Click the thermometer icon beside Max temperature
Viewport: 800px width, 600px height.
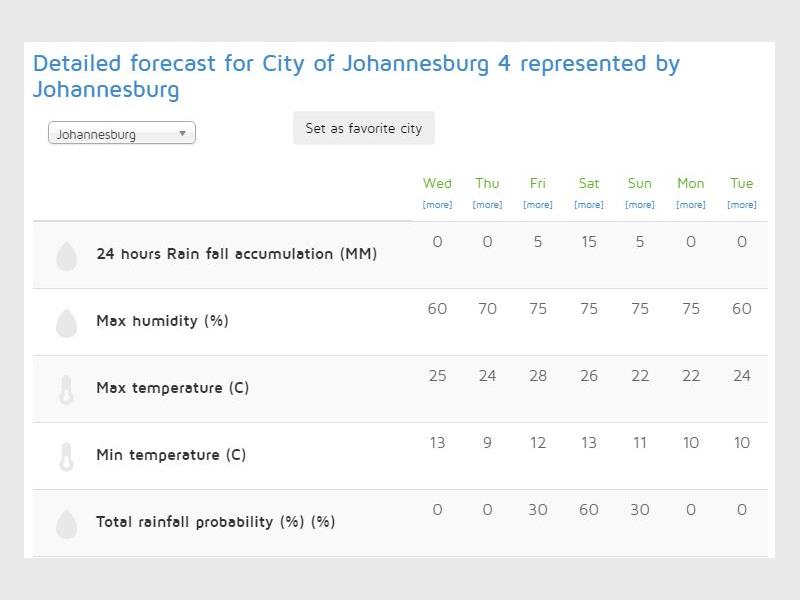66,389
